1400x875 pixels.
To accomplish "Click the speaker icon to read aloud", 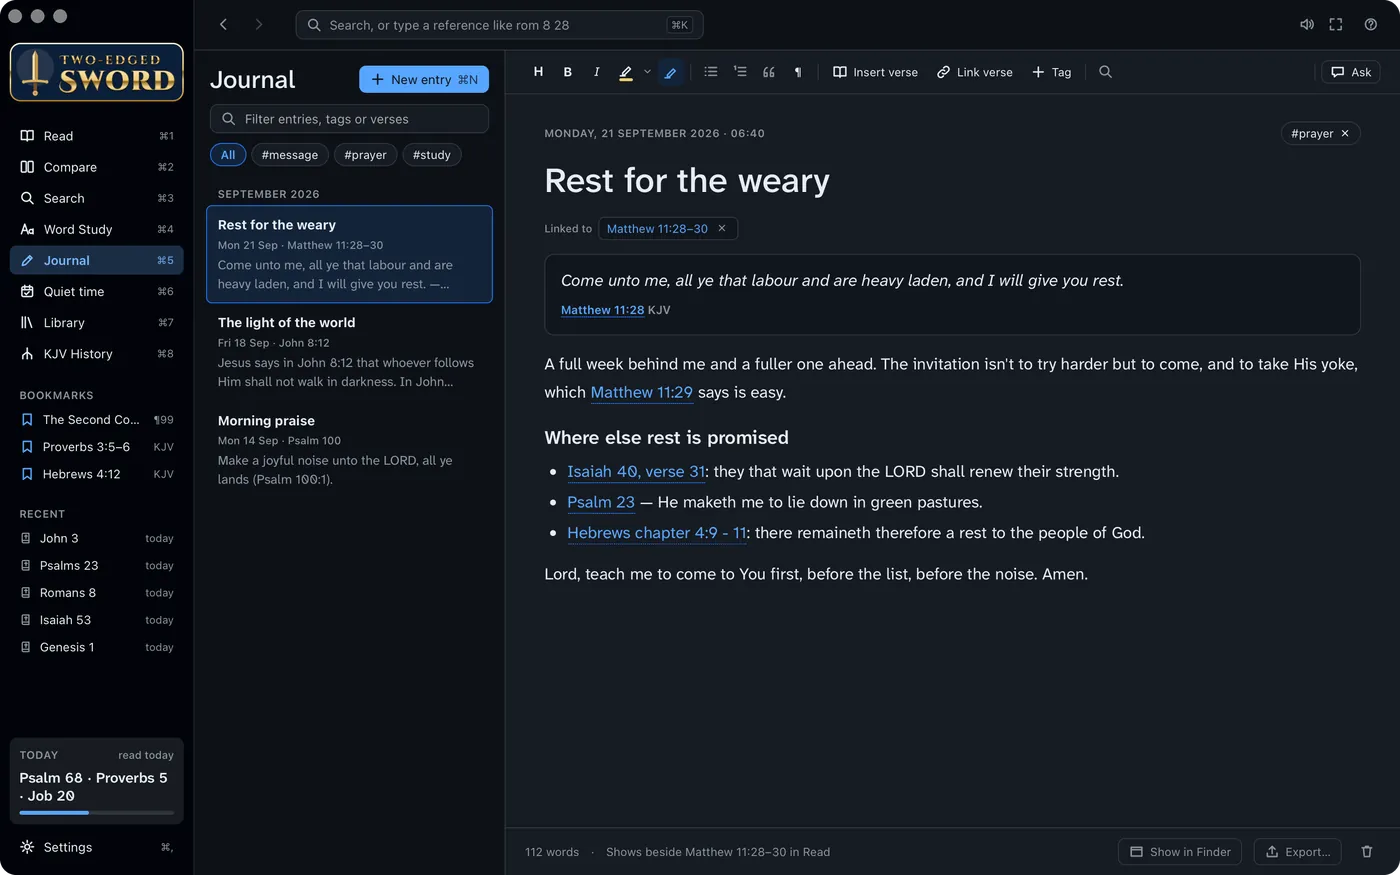I will tap(1306, 25).
